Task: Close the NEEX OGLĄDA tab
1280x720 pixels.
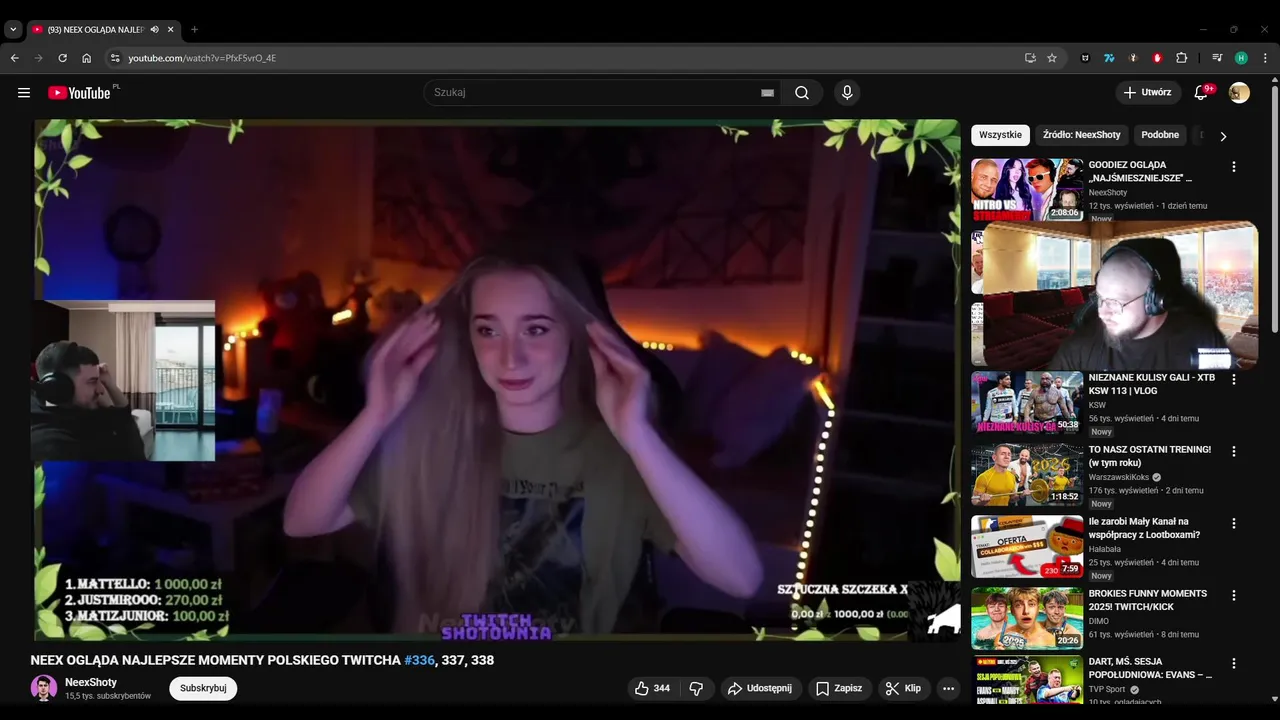Action: click(x=170, y=30)
